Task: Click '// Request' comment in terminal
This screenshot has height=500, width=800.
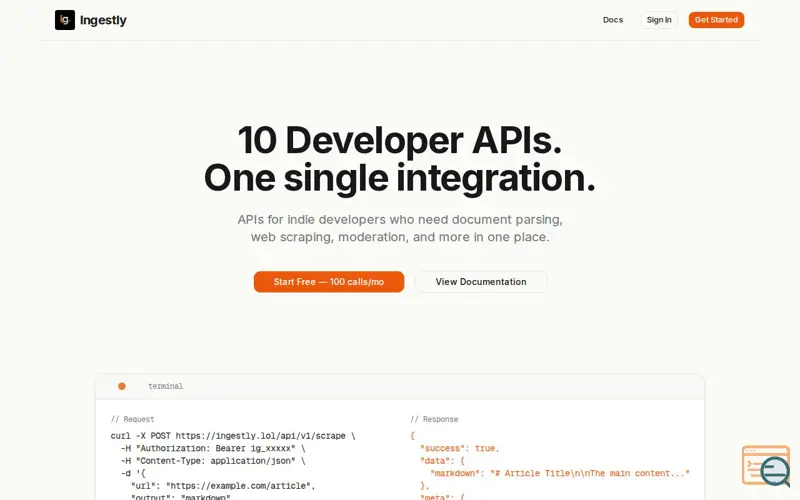Action: 132,419
